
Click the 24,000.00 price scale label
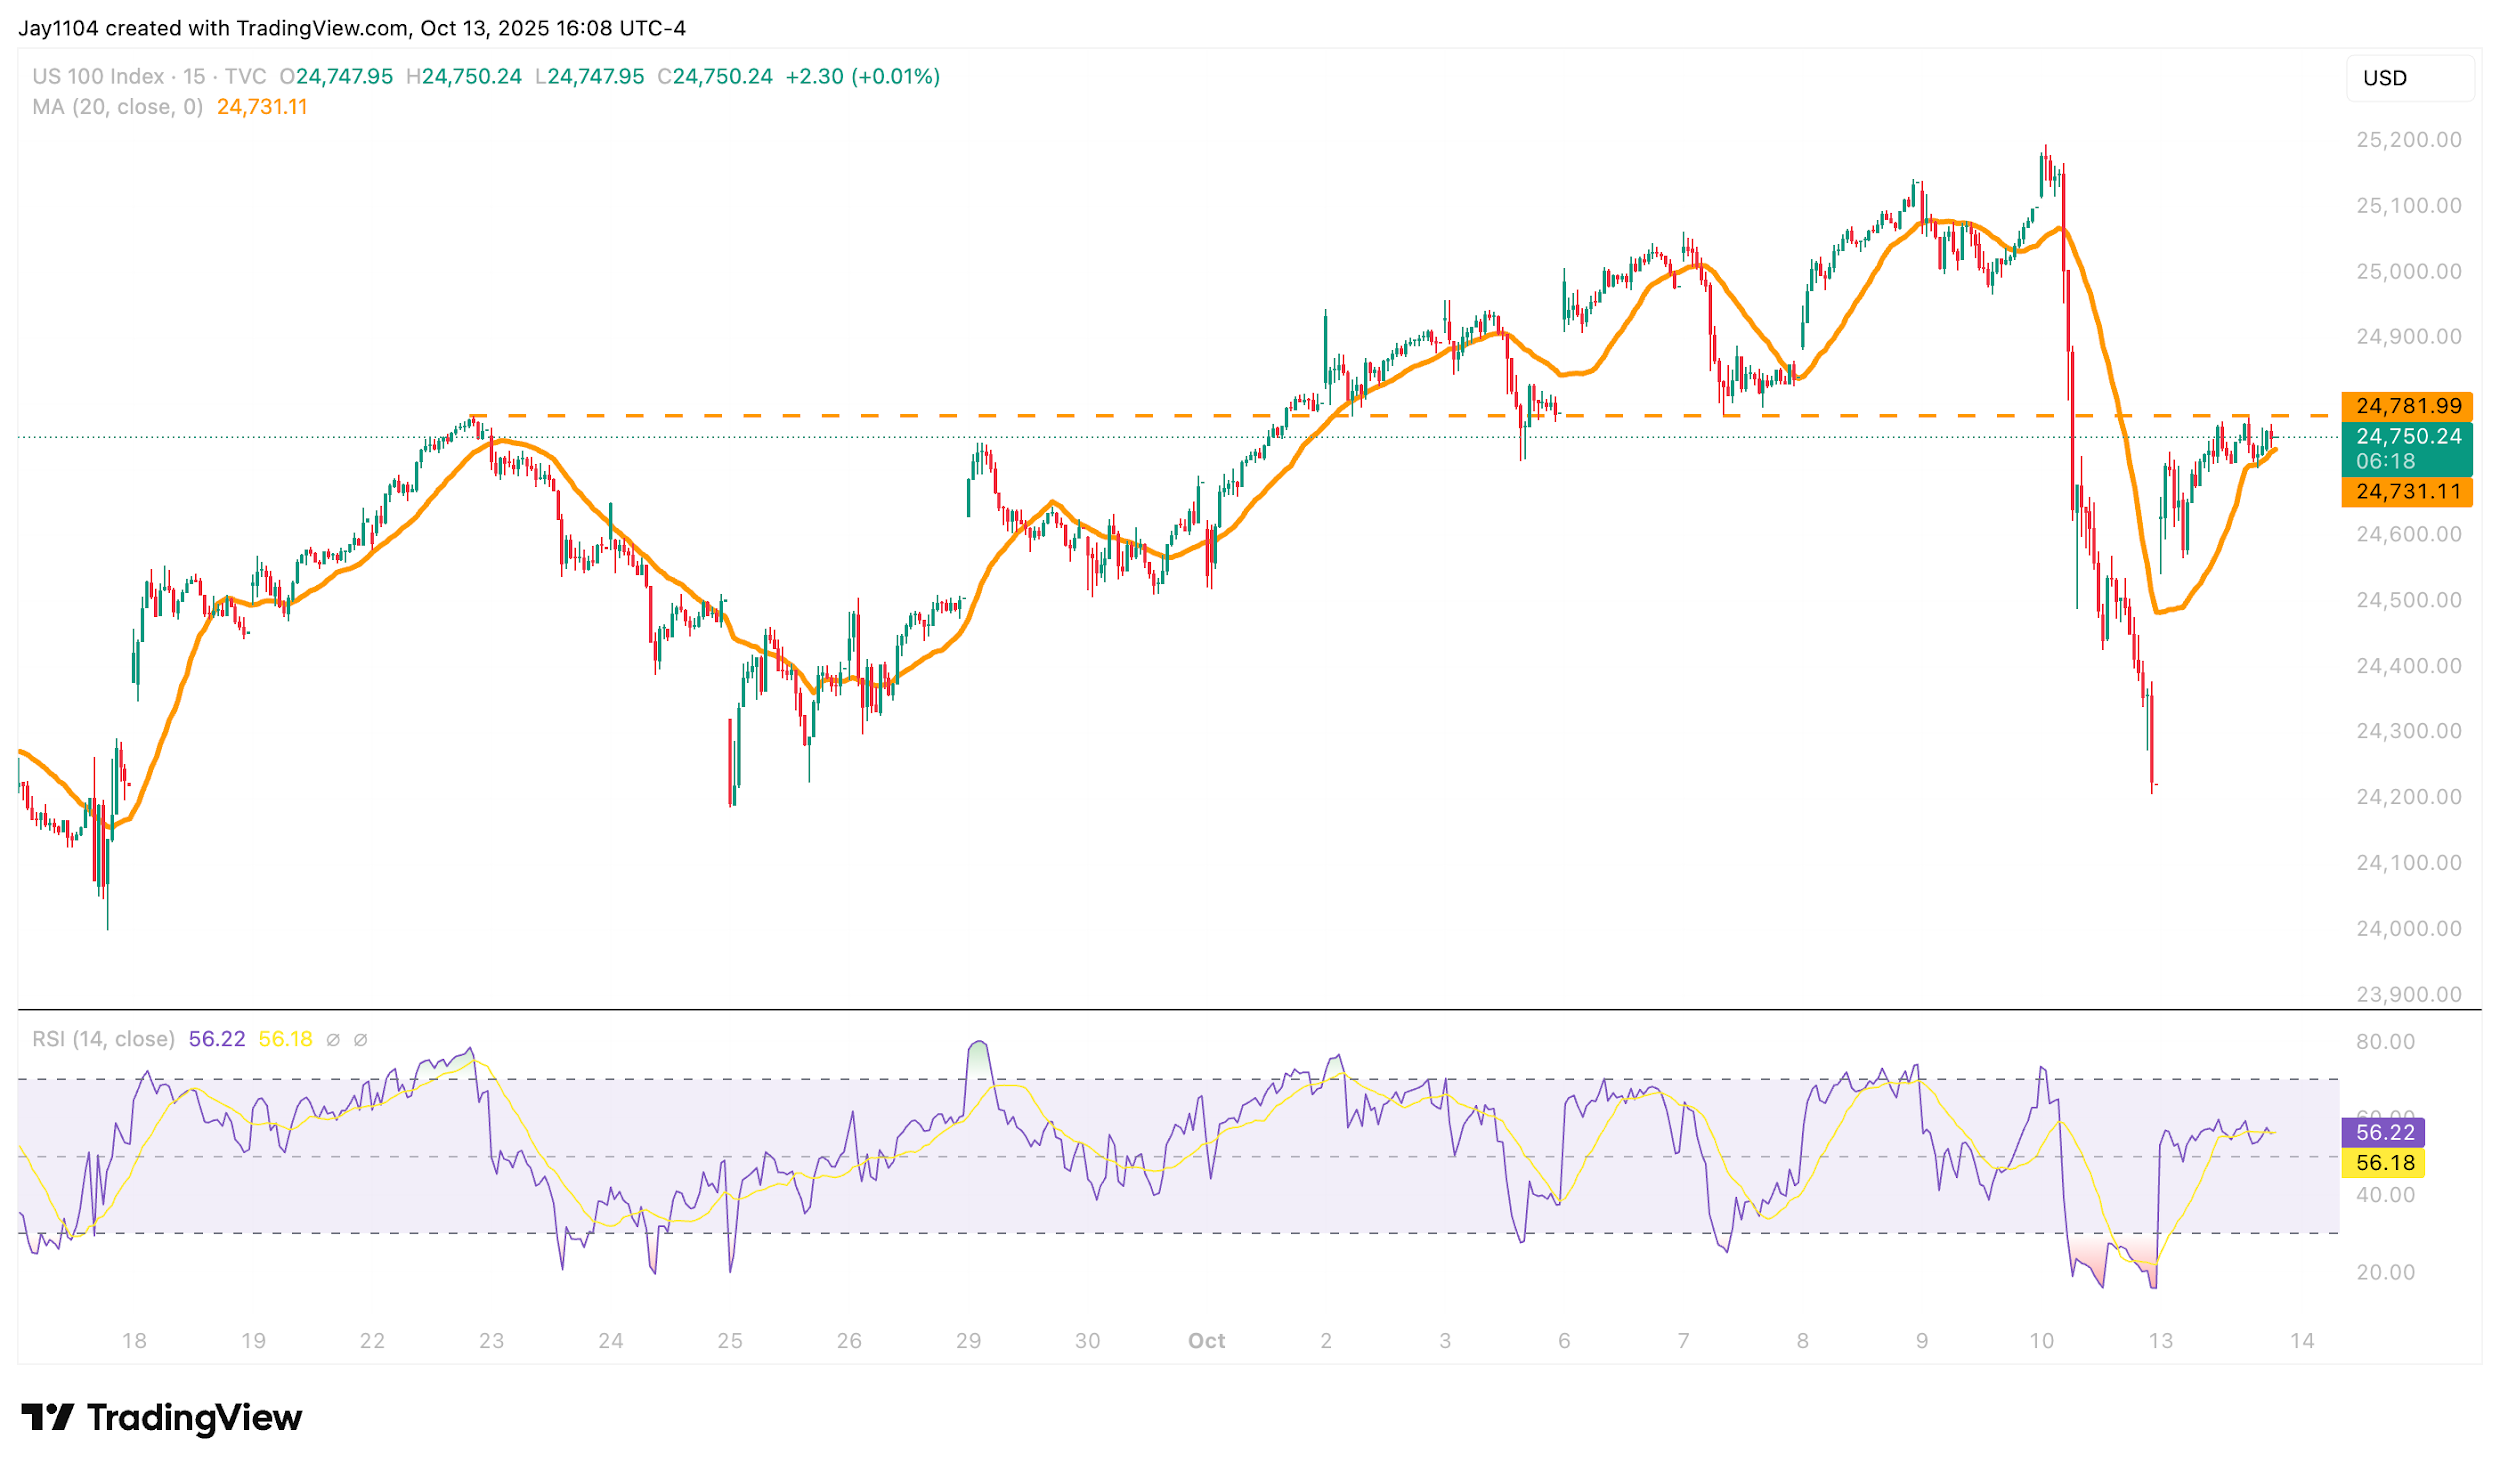coord(2408,929)
